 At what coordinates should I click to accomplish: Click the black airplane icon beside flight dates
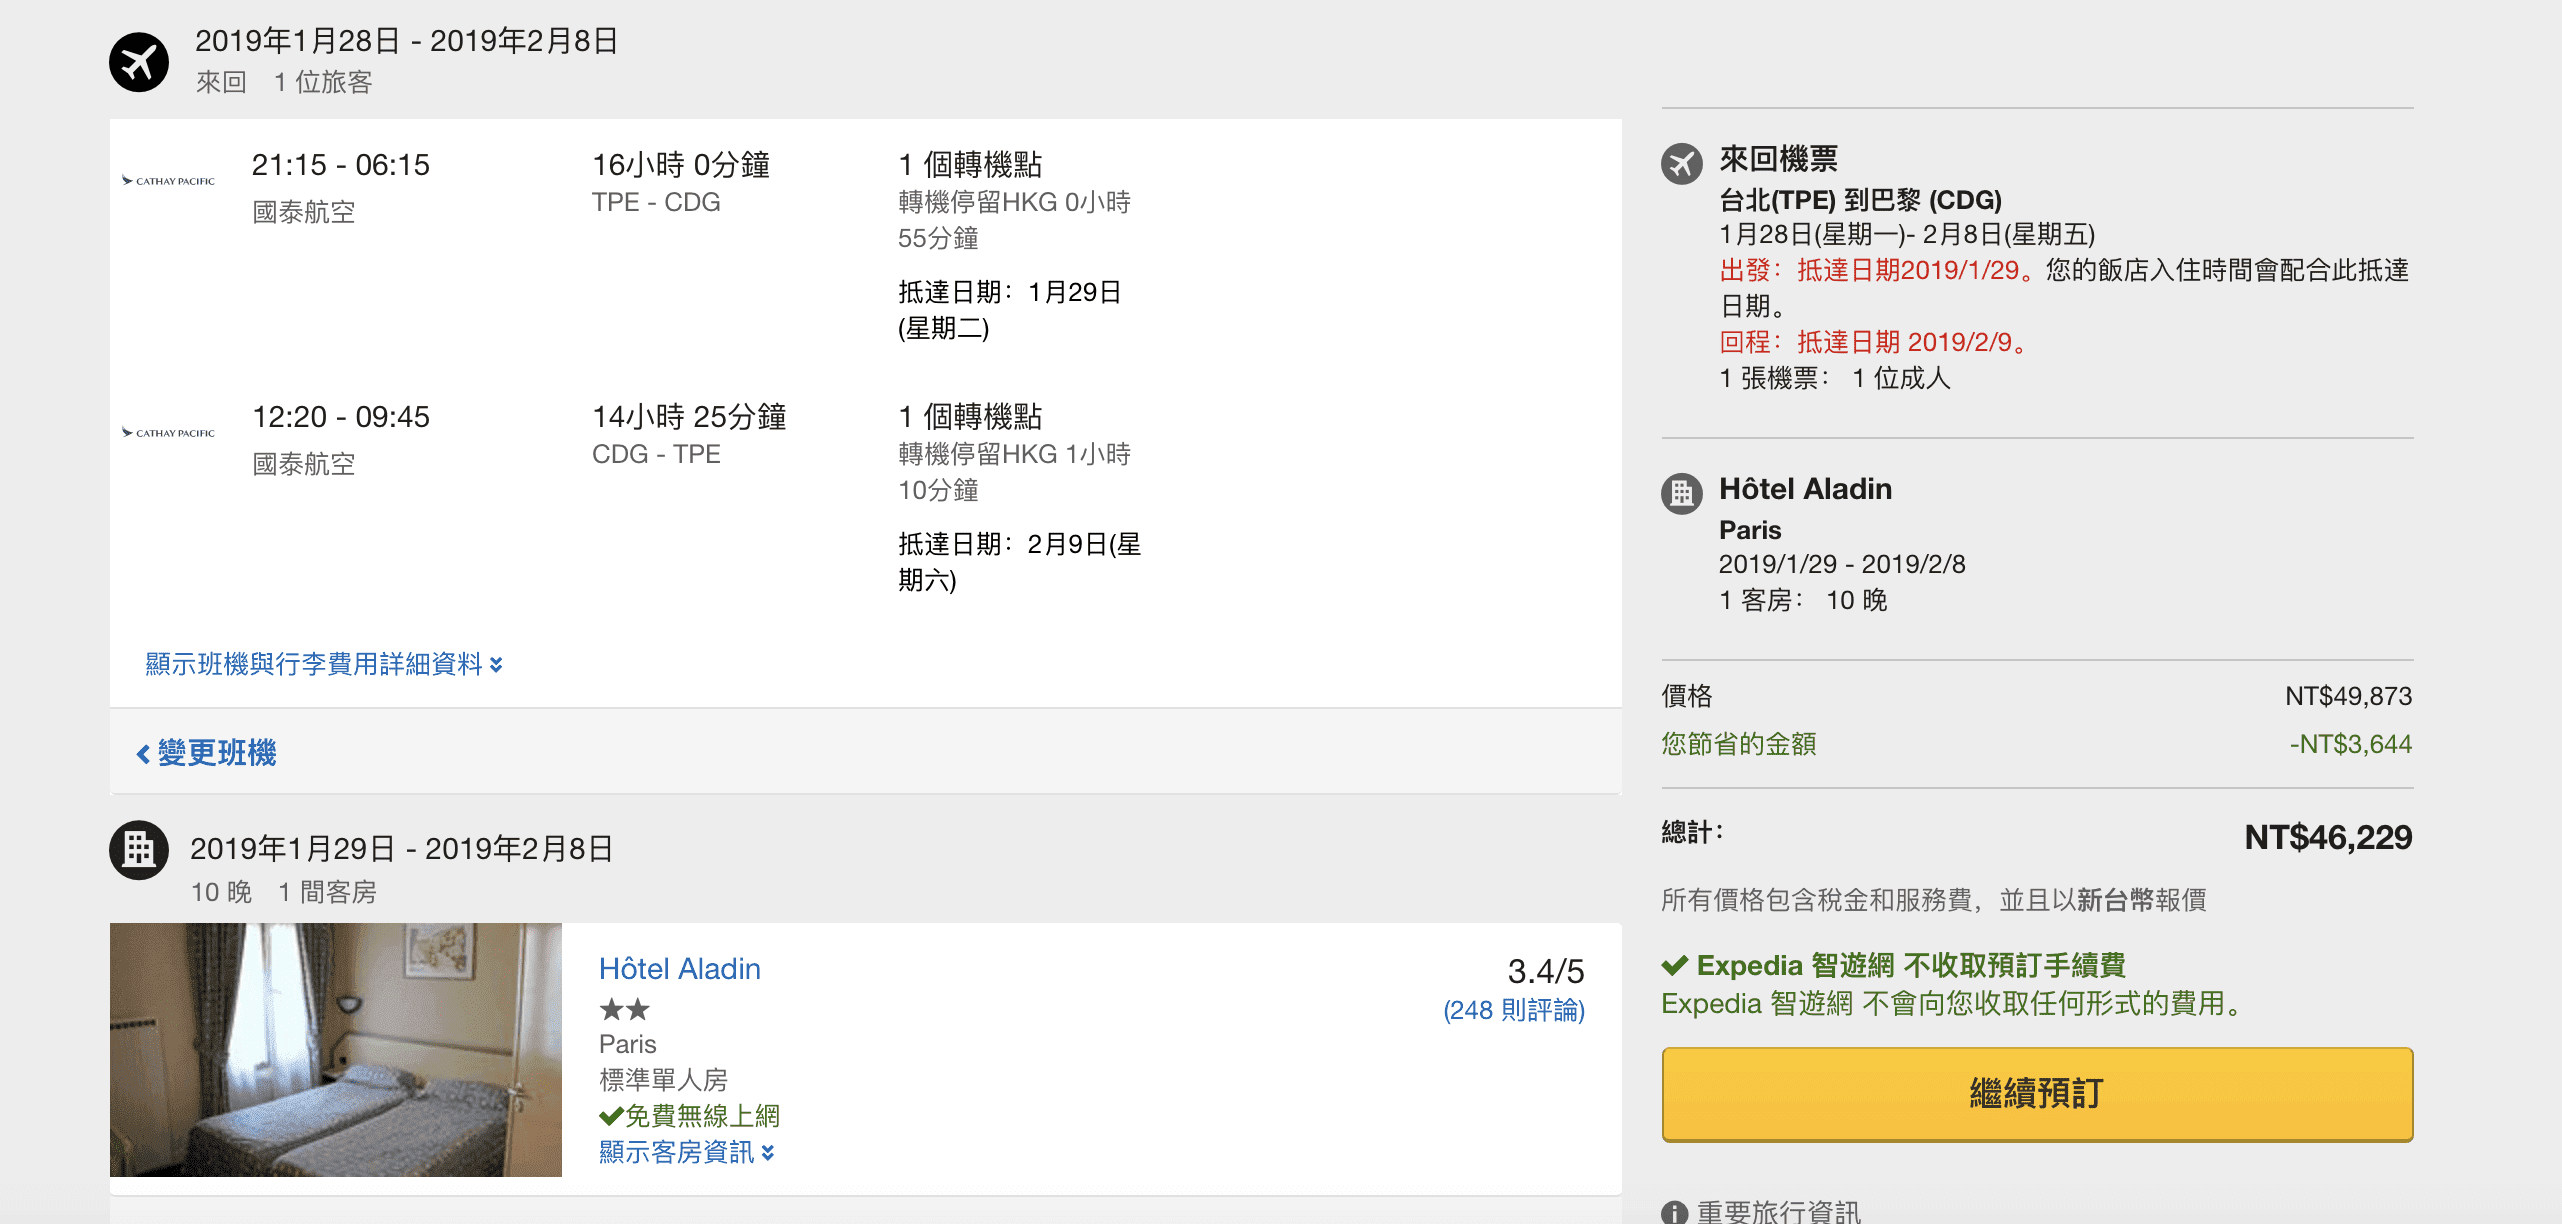coord(139,62)
